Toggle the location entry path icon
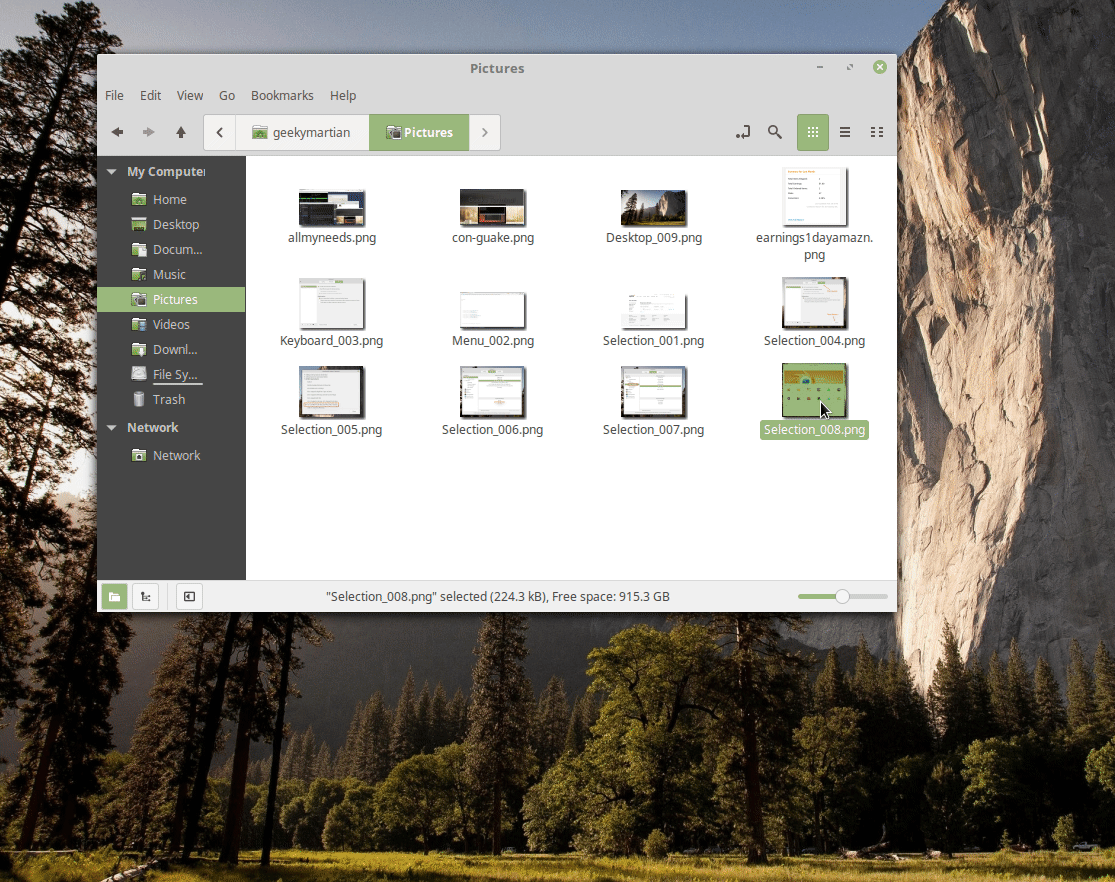1115x882 pixels. (x=743, y=132)
